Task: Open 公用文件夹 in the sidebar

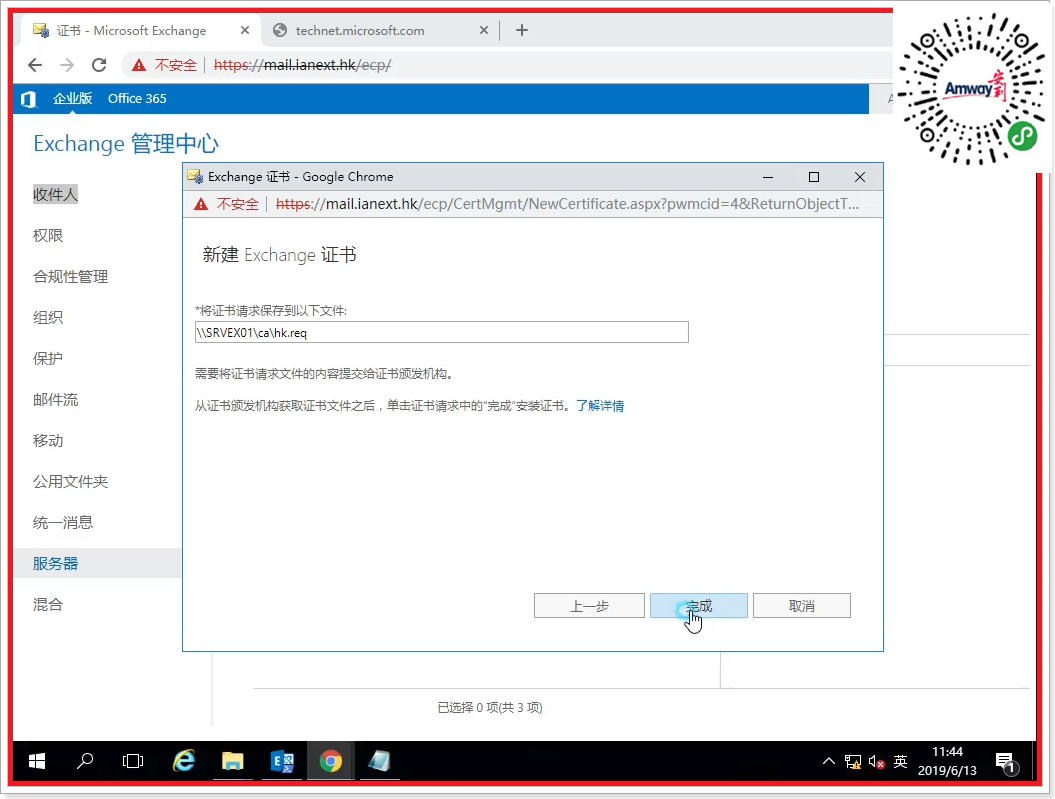Action: point(70,482)
